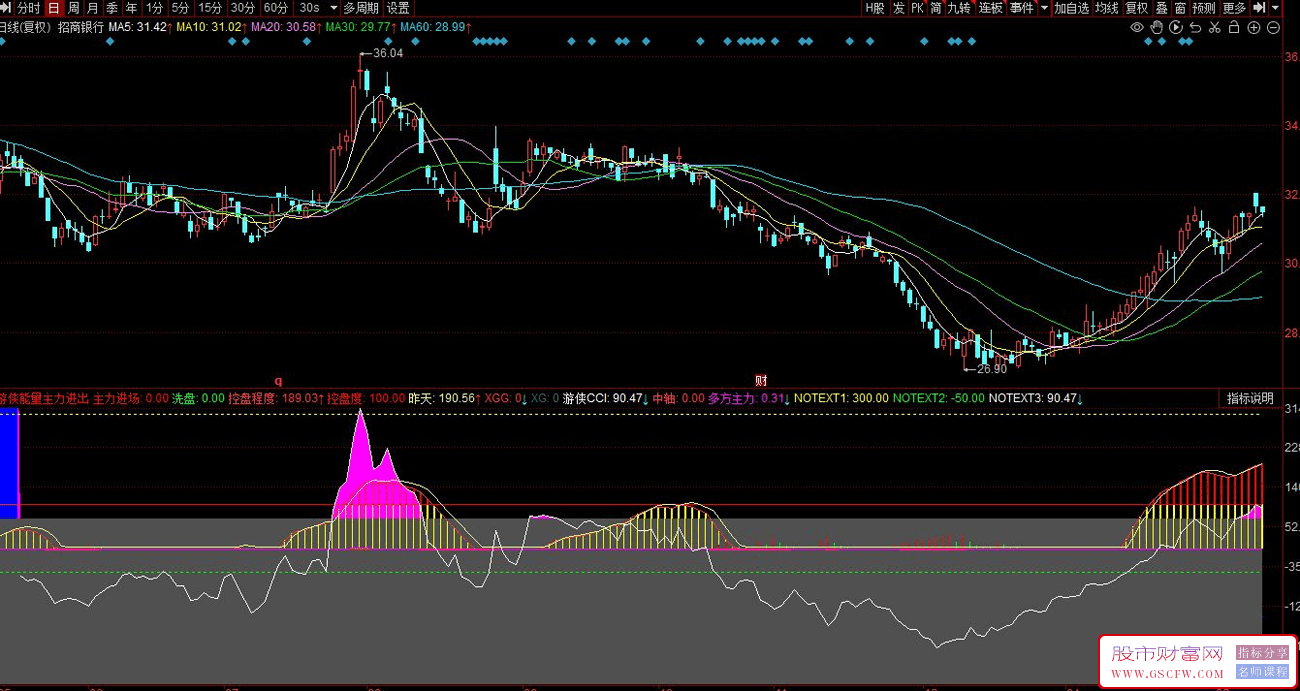Screen dimensions: 1300x691
Task: Click the right-side arrow-bar icon in toolbar
Action: [x=1259, y=7]
